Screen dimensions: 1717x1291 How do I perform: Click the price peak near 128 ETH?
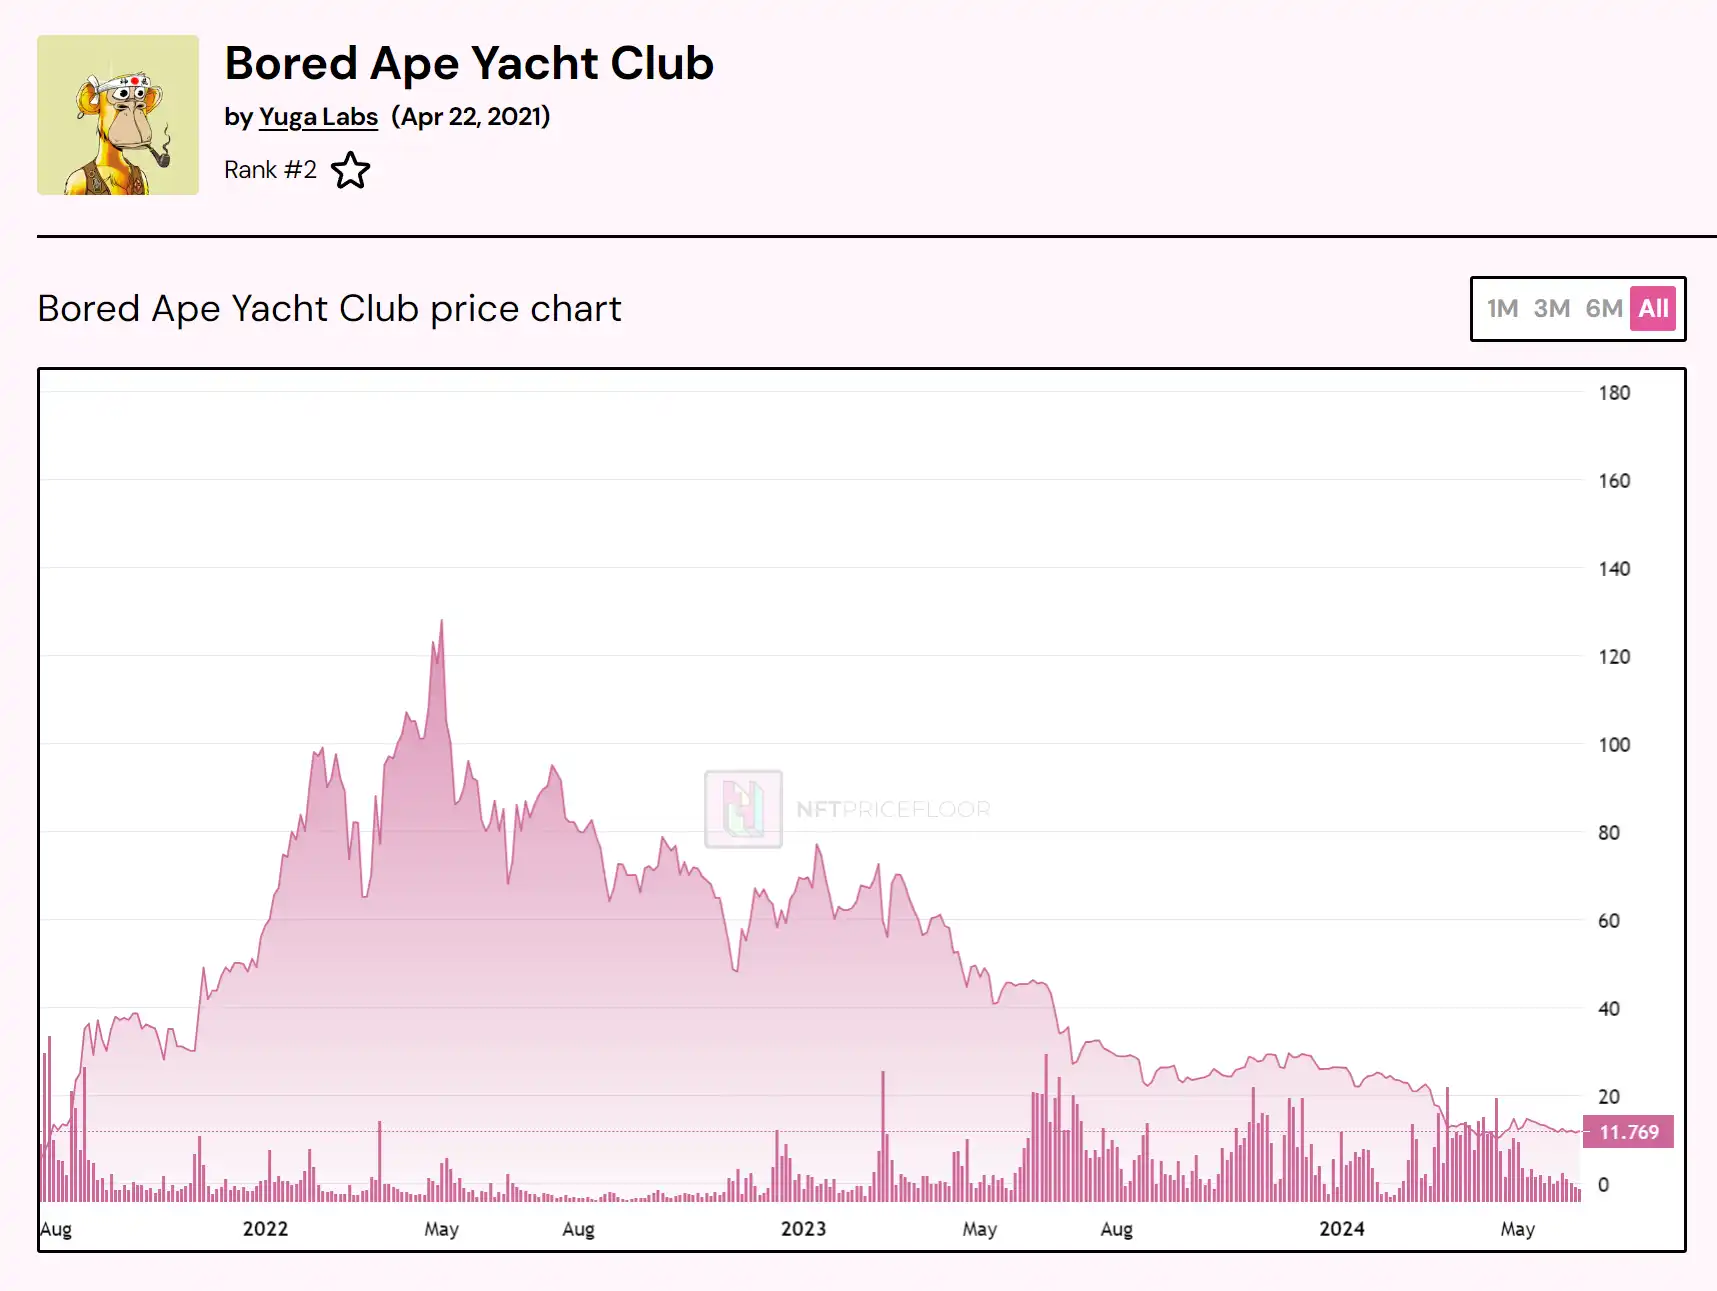(x=441, y=622)
